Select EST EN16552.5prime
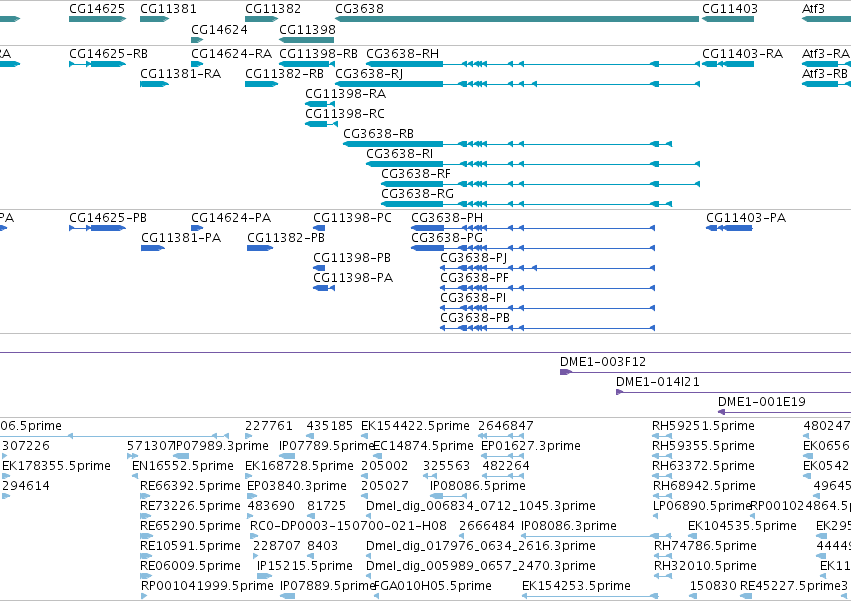The image size is (851, 601). click(183, 466)
